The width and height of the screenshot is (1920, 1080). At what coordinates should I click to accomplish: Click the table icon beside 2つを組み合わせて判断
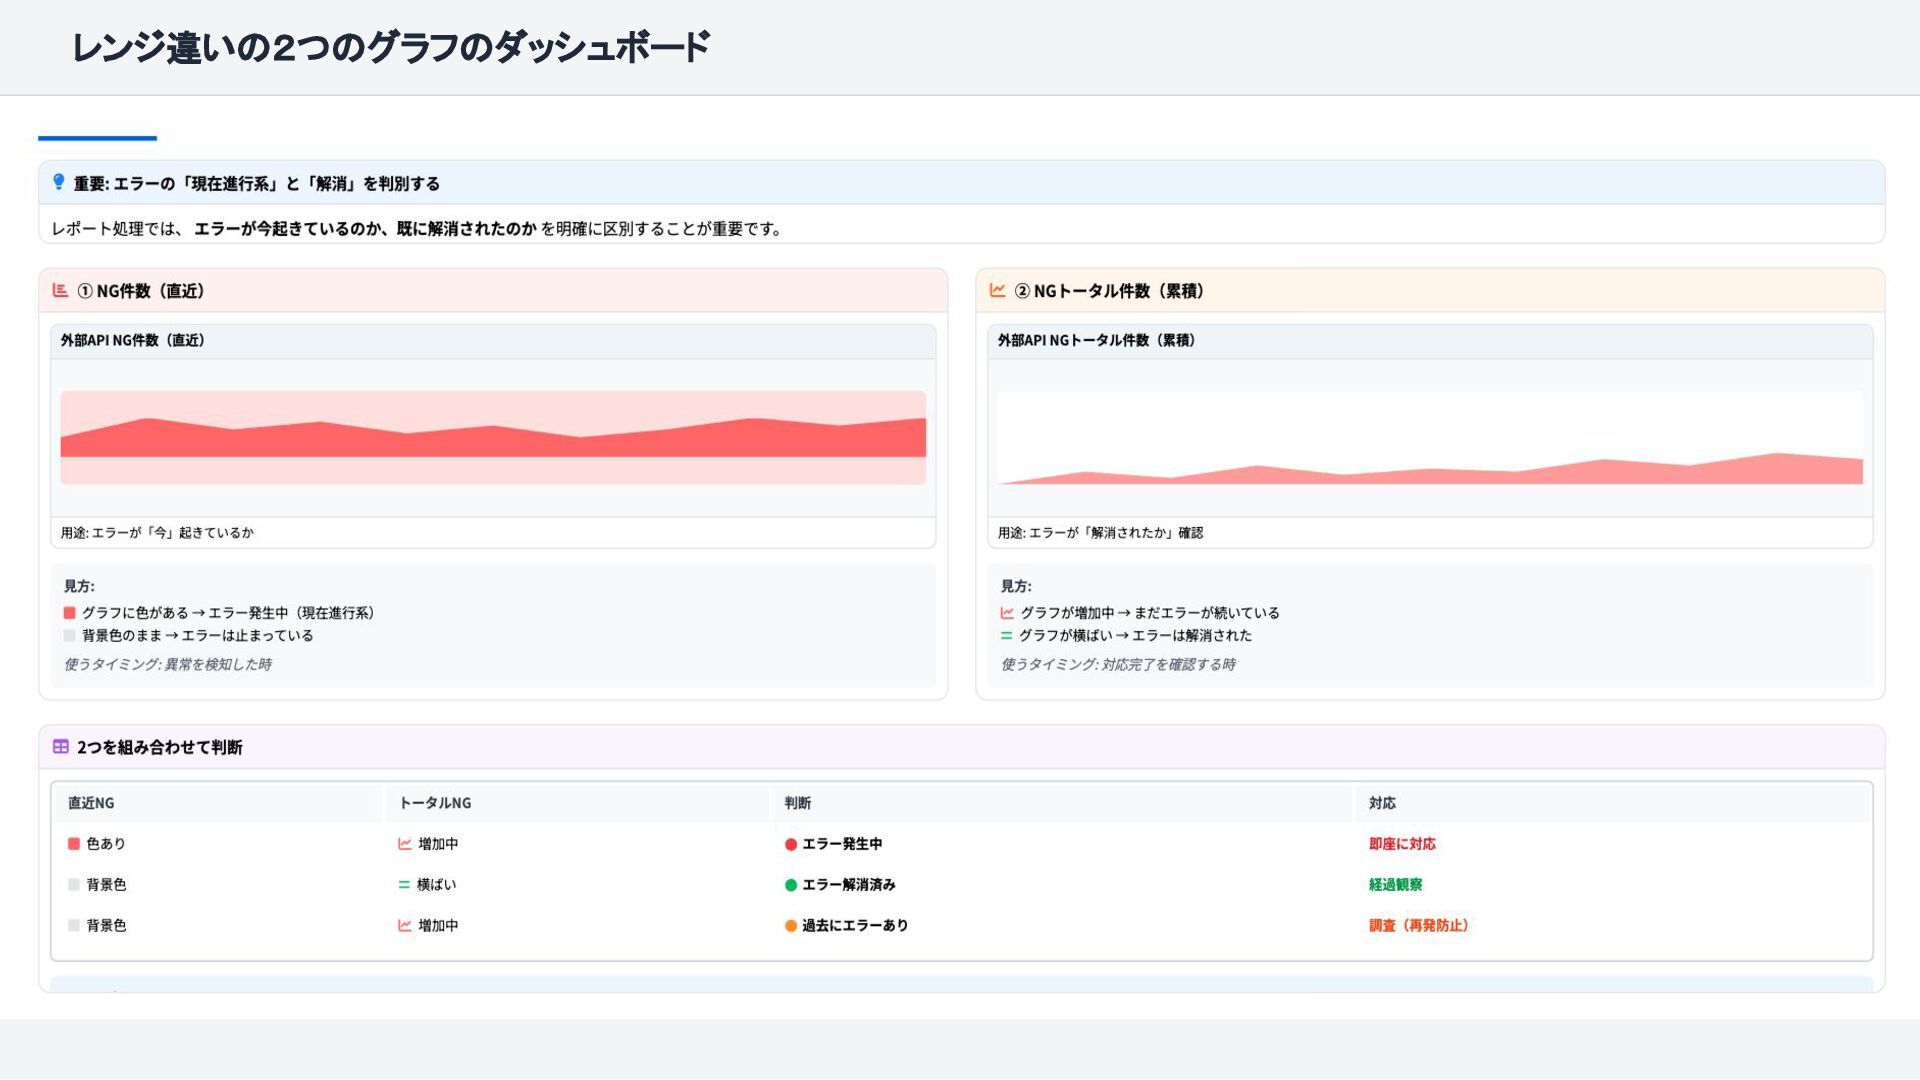[61, 747]
